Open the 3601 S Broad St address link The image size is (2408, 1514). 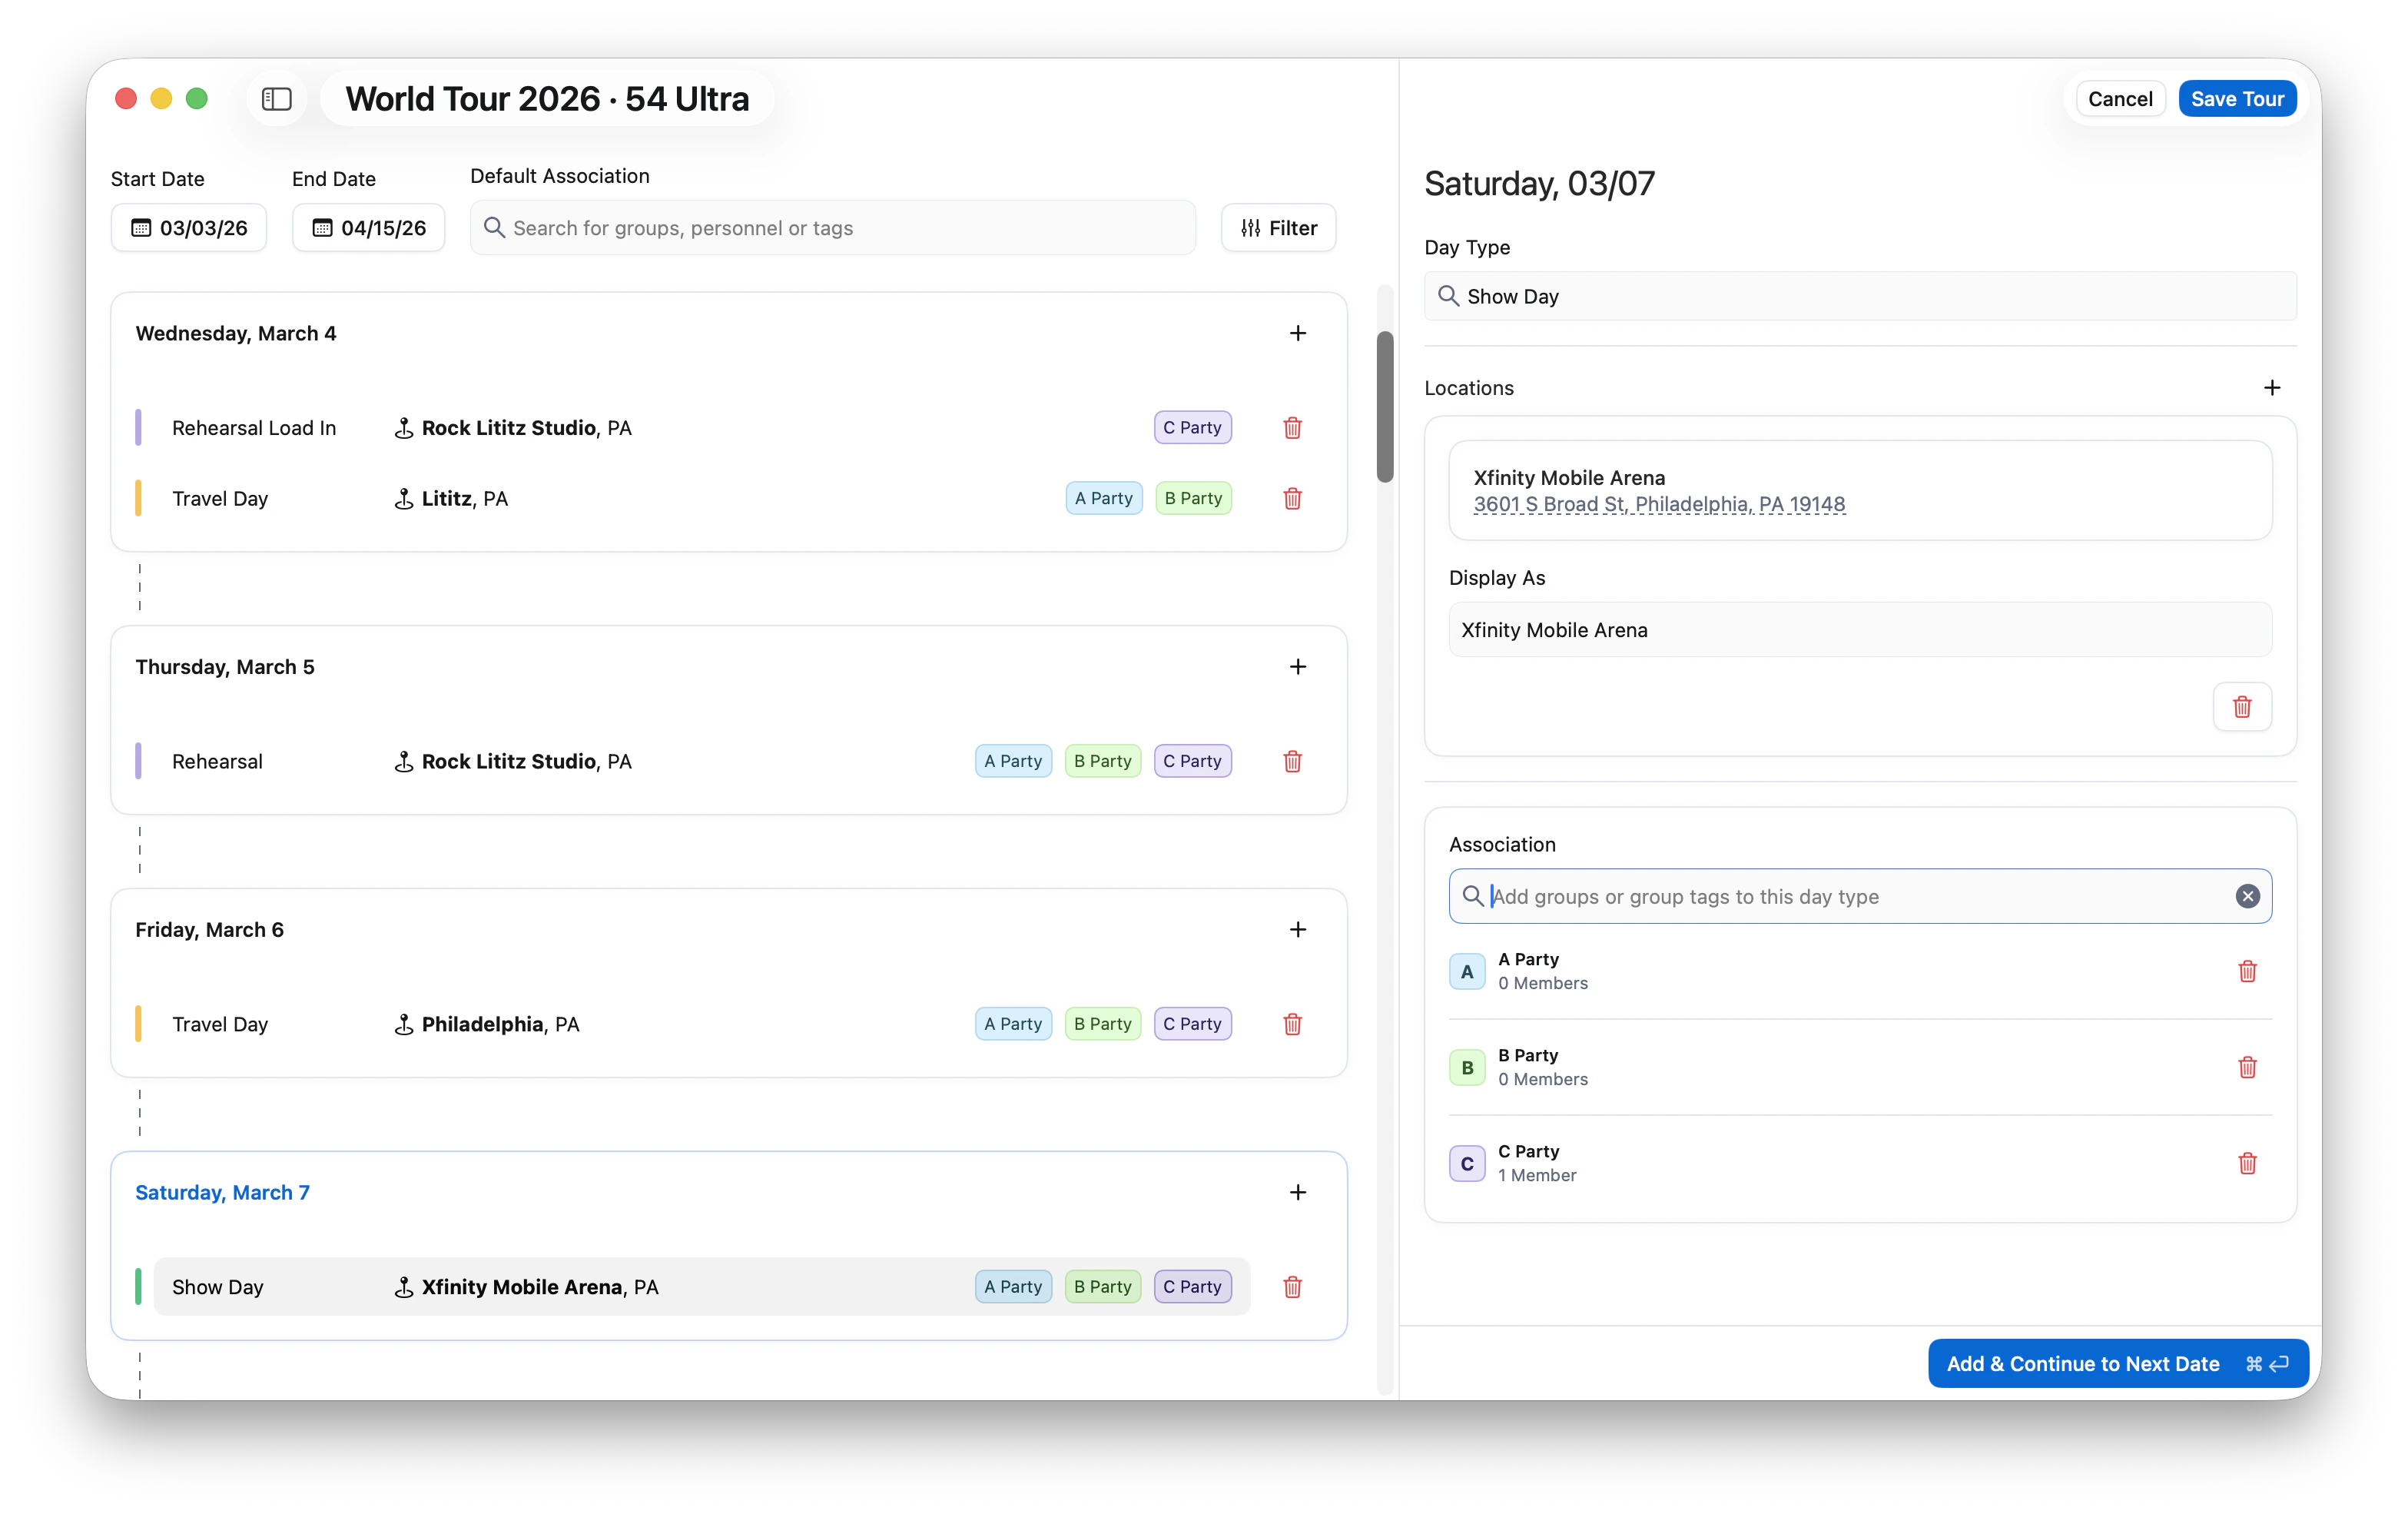[1658, 505]
